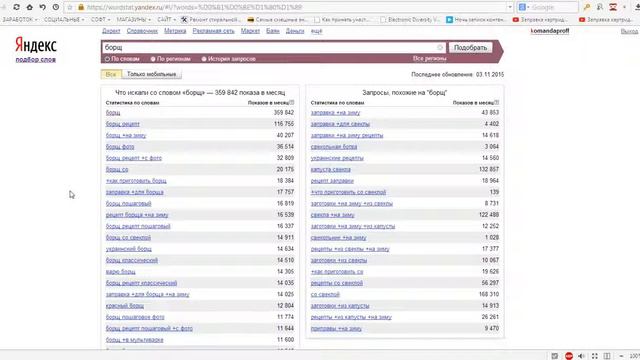Image resolution: width=640 pixels, height=360 pixels.
Task: Open the красный борщ keyword link
Action: [x=124, y=305]
